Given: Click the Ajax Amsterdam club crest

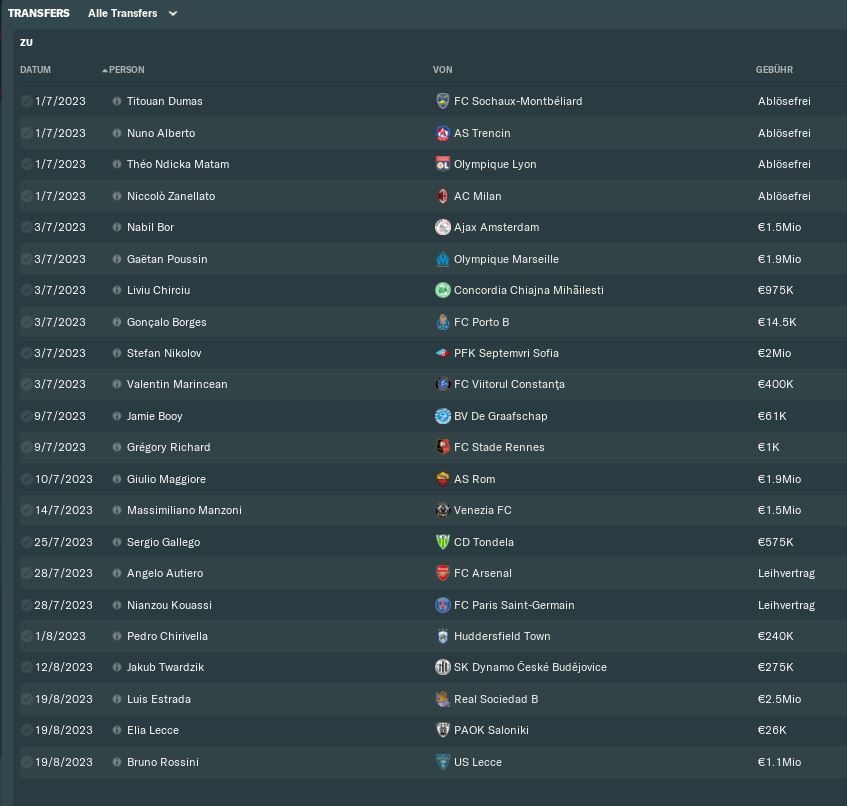Looking at the screenshot, I should pyautogui.click(x=442, y=227).
